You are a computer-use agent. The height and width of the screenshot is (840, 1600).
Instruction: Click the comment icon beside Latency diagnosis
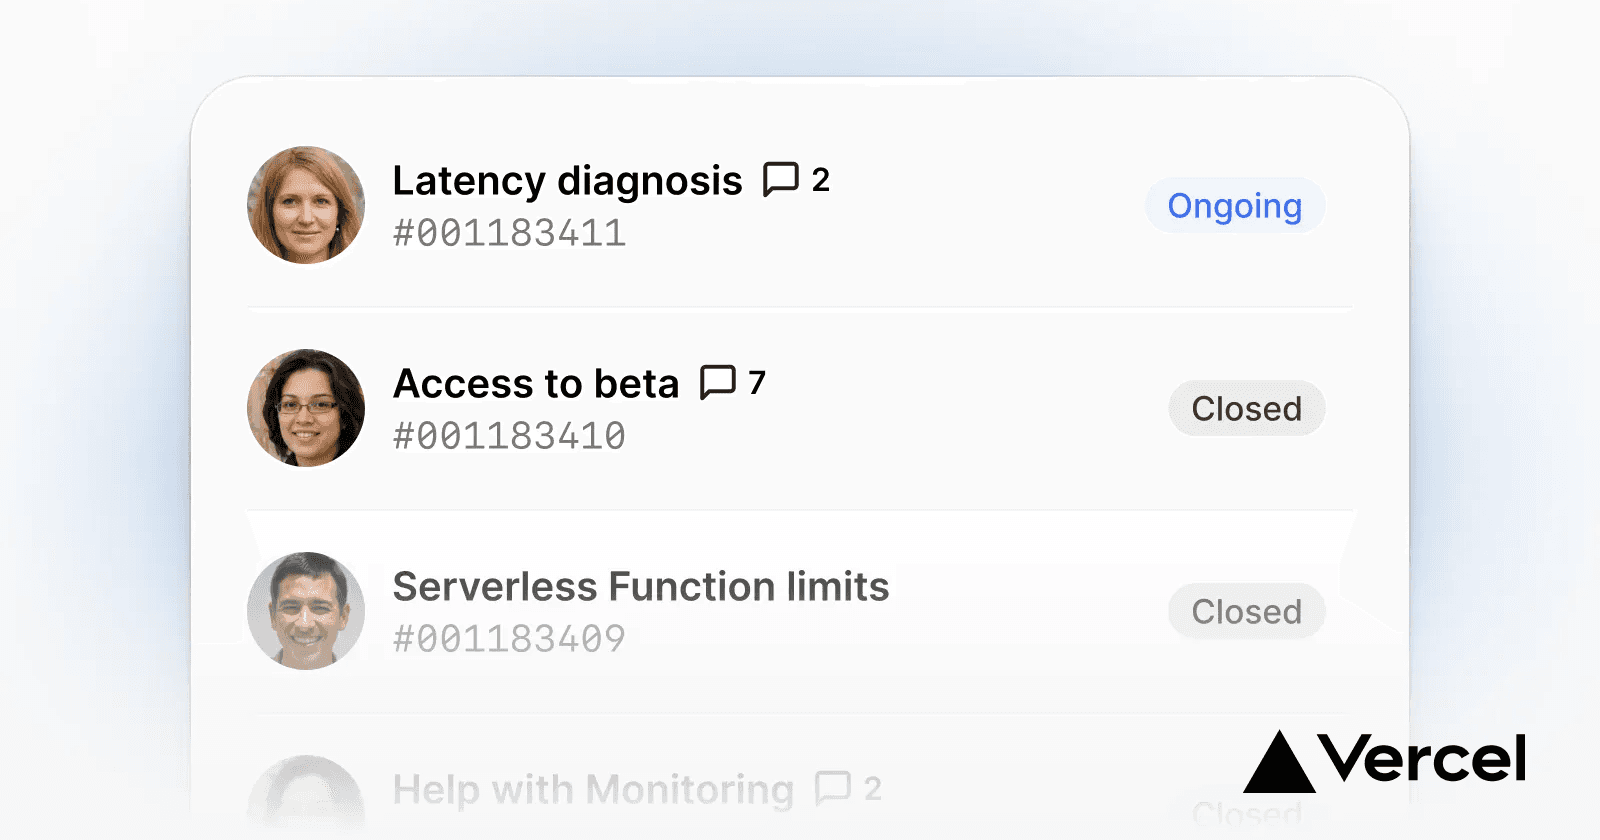(x=780, y=180)
